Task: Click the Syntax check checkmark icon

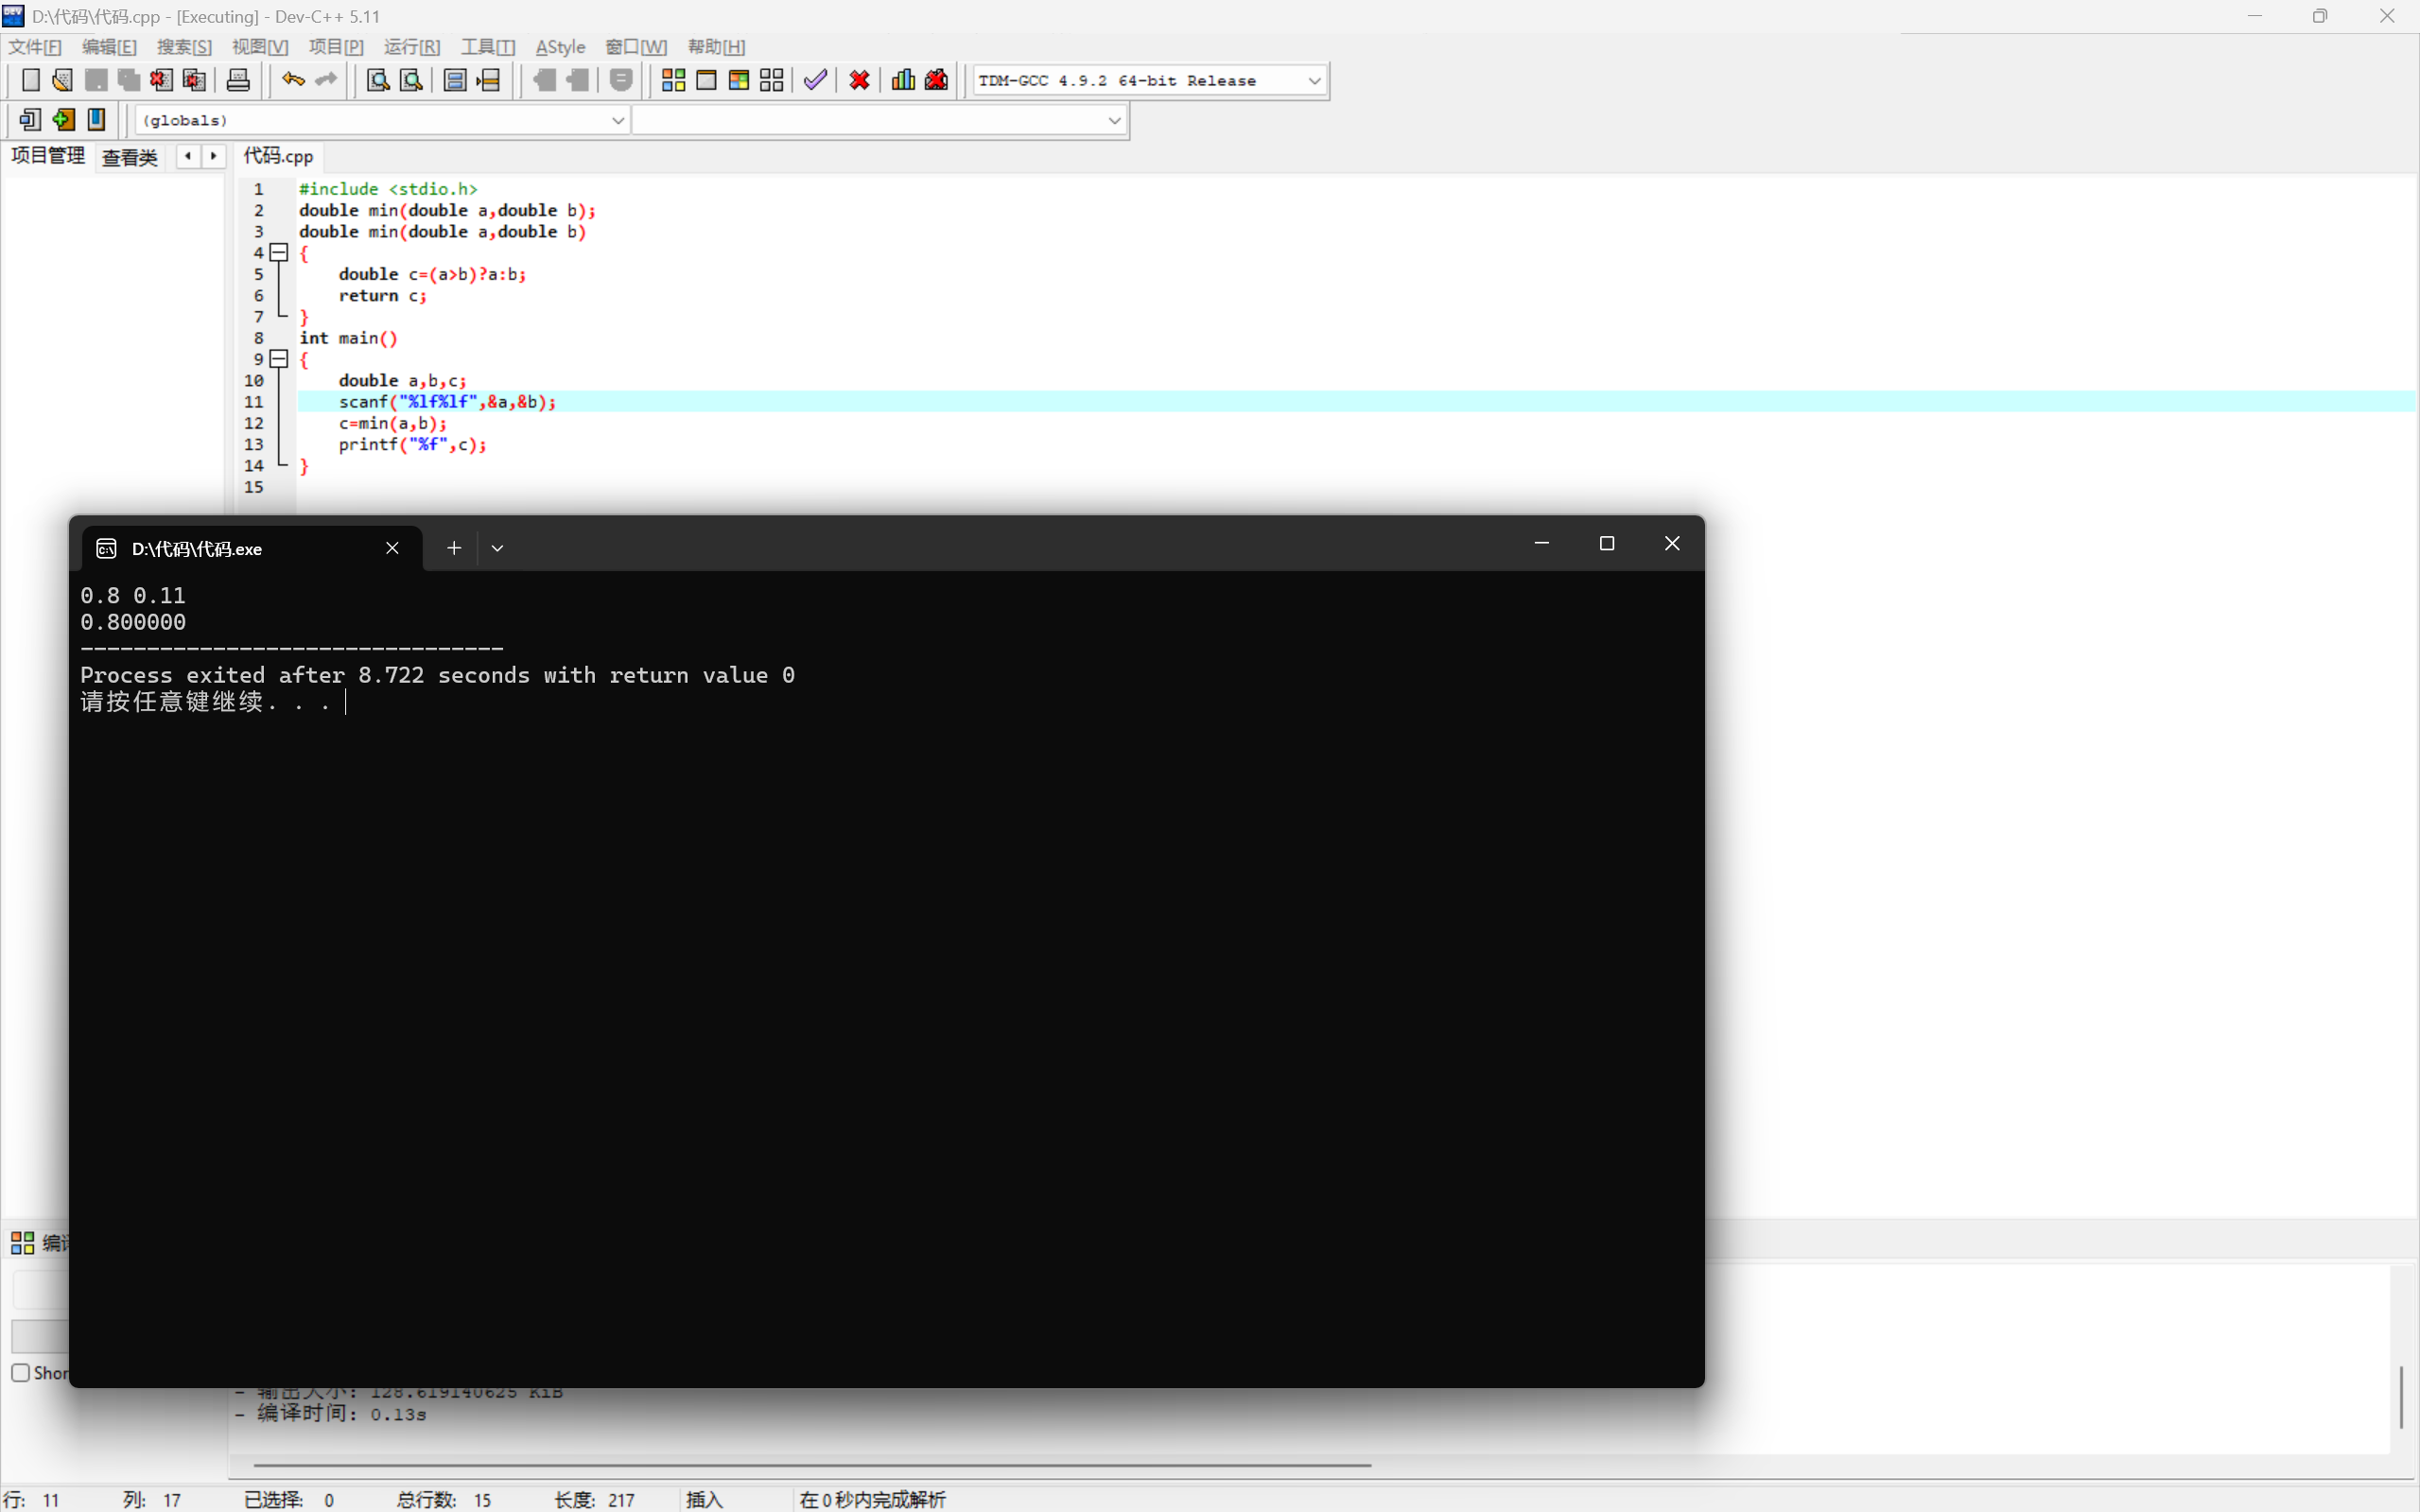Action: [x=815, y=80]
